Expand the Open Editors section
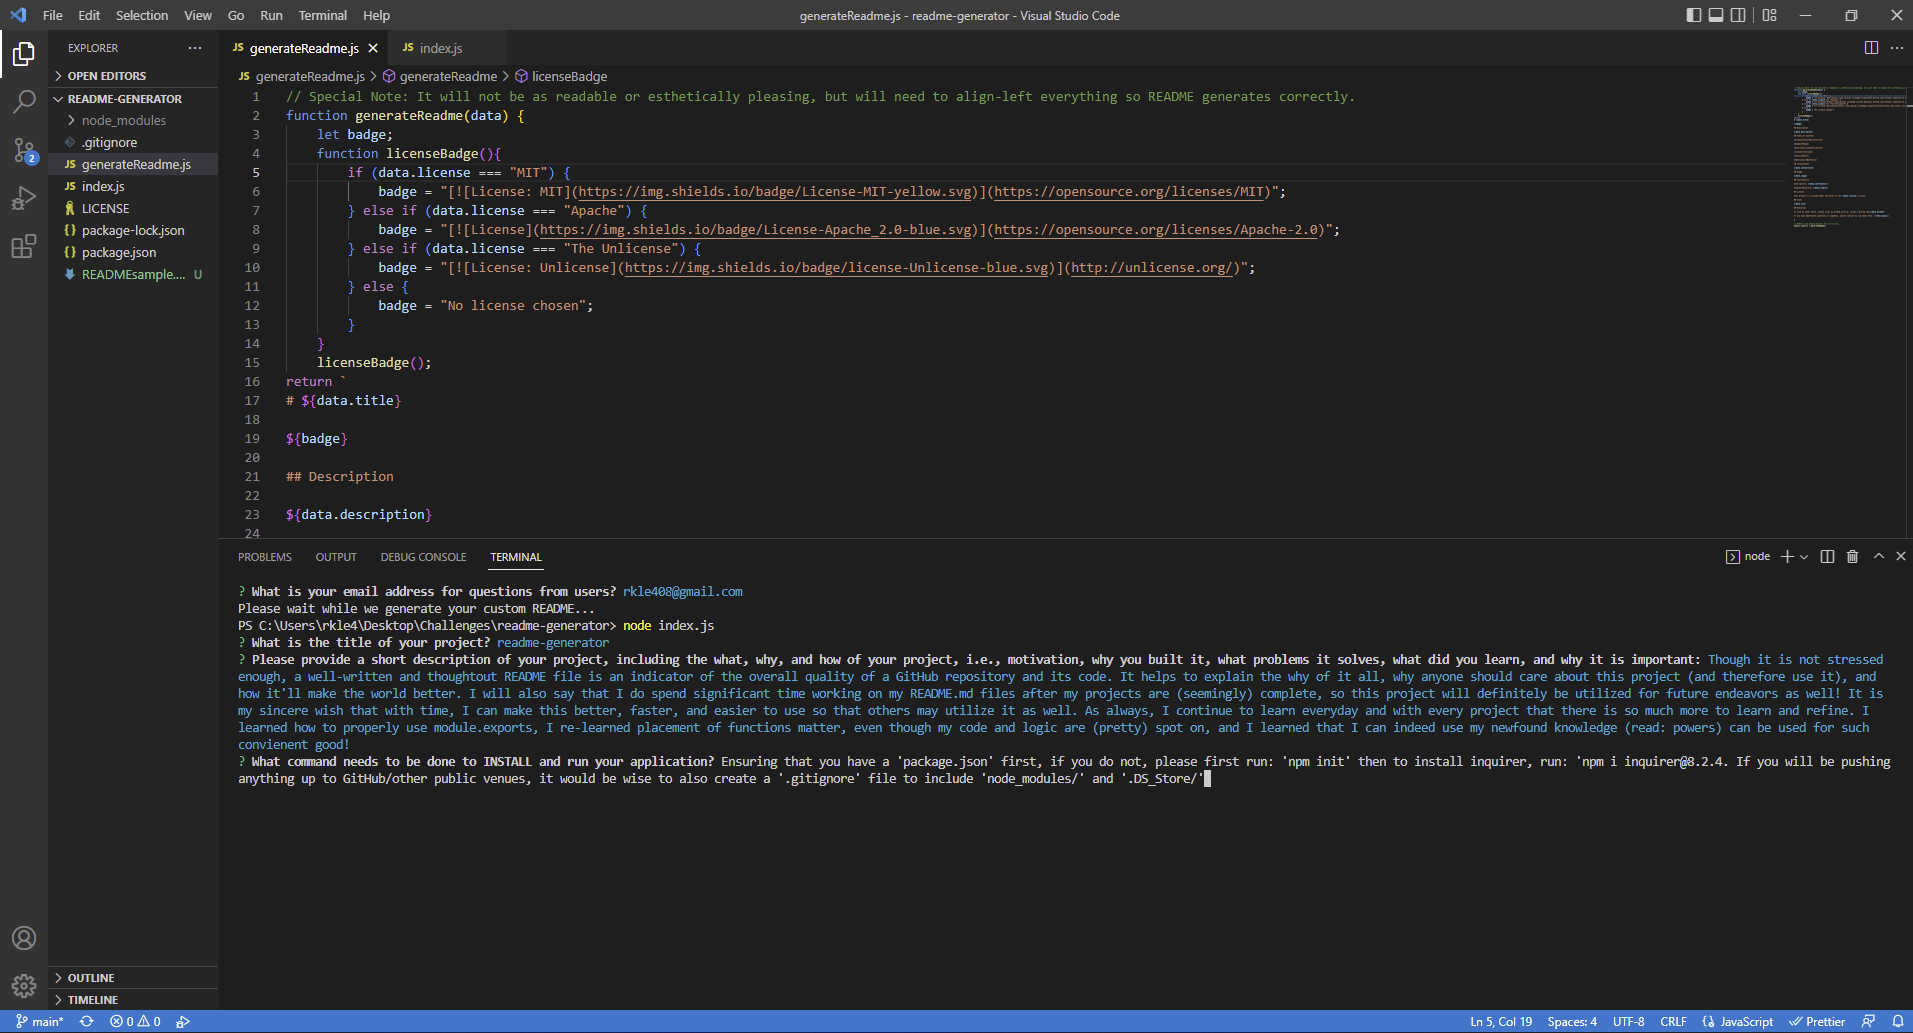 tap(133, 76)
